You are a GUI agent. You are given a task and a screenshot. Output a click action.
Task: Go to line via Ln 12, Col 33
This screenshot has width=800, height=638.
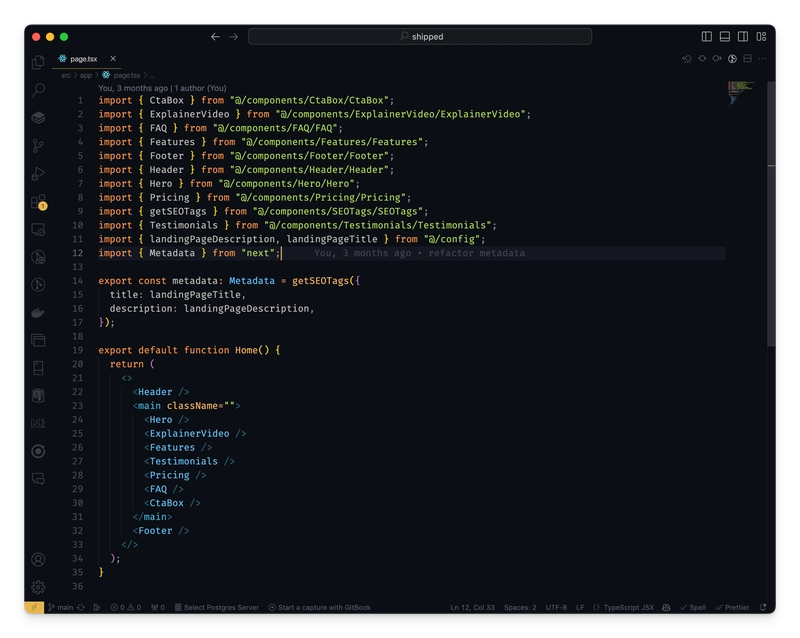coord(472,607)
